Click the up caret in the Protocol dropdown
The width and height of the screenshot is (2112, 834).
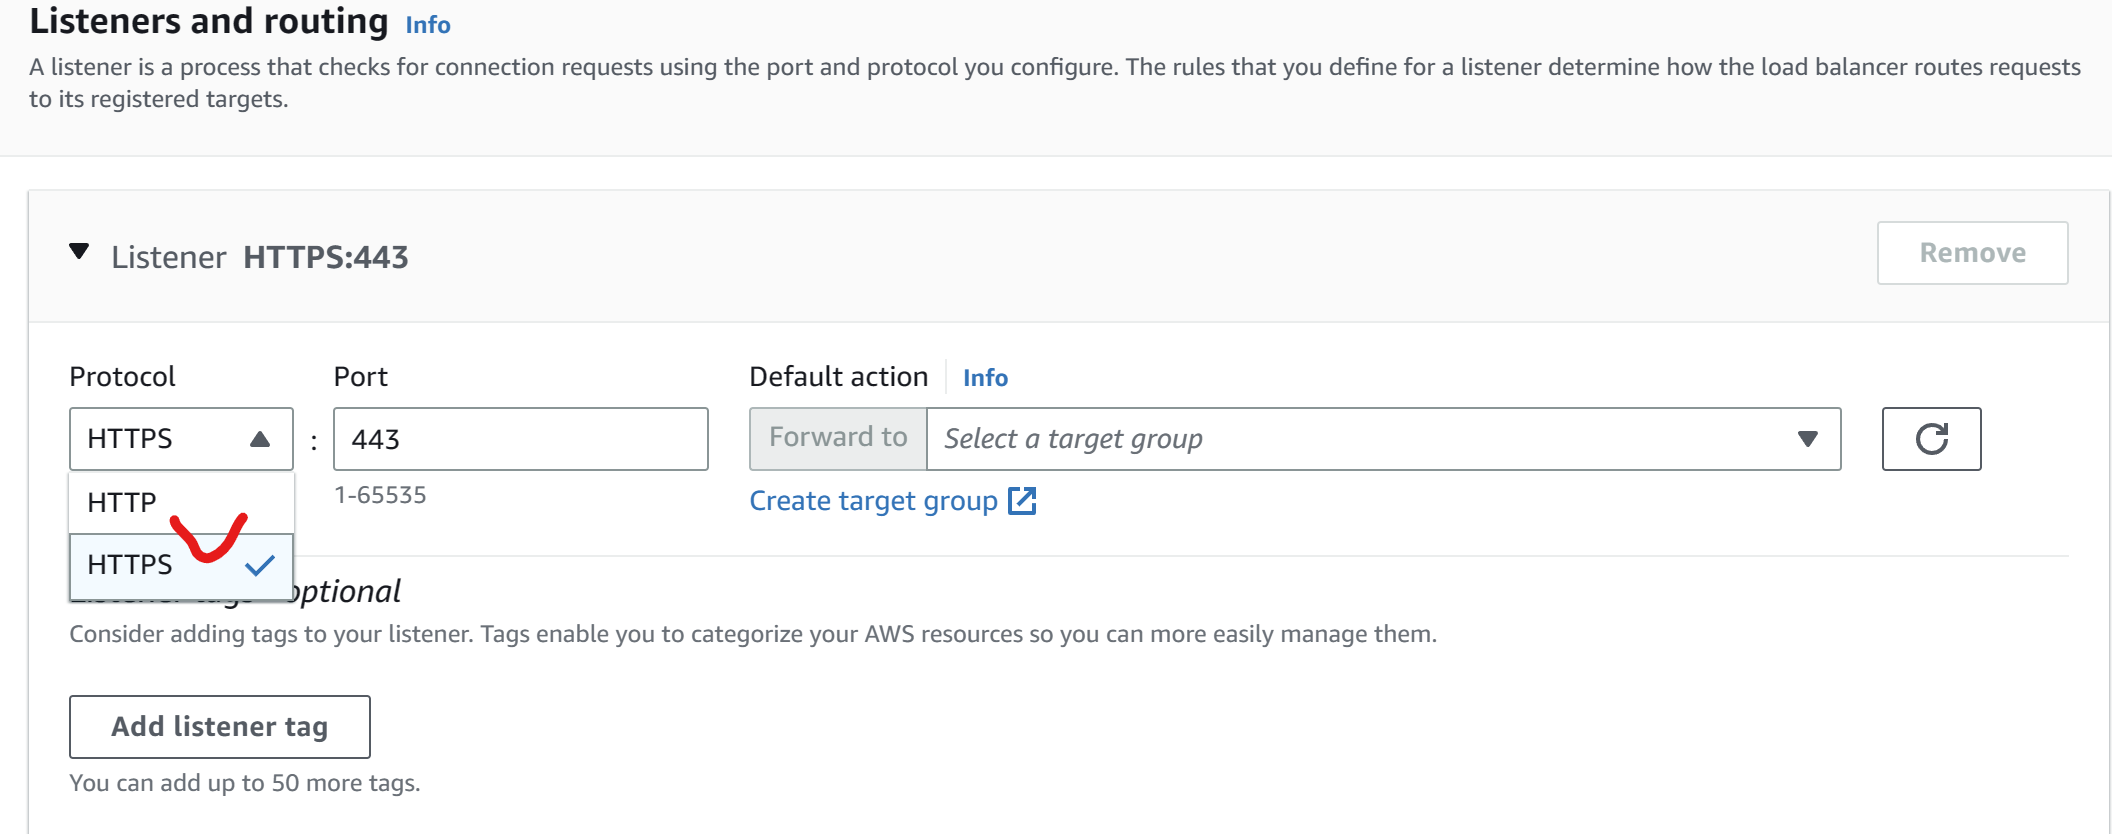[260, 439]
